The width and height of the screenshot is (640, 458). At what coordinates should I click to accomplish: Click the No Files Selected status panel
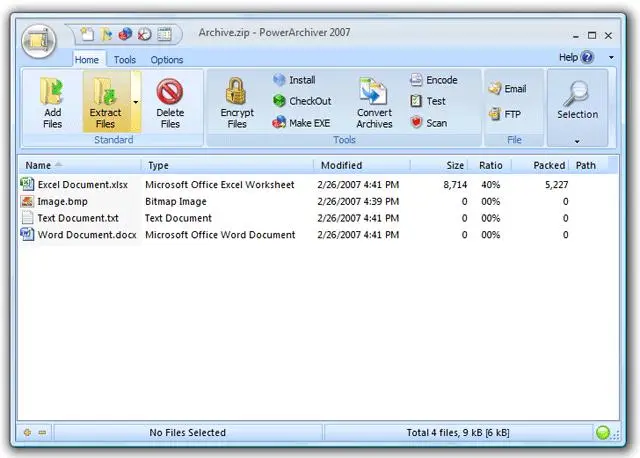tap(188, 433)
